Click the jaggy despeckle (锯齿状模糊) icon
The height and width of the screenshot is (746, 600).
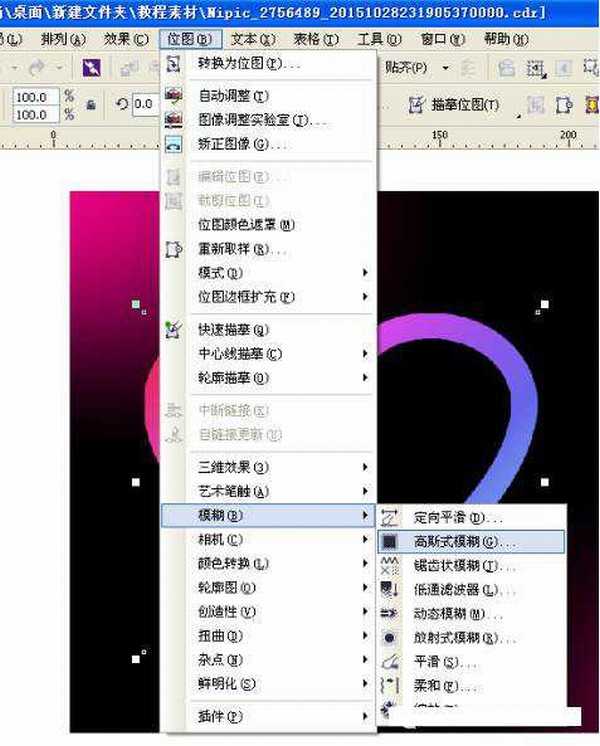coord(390,566)
